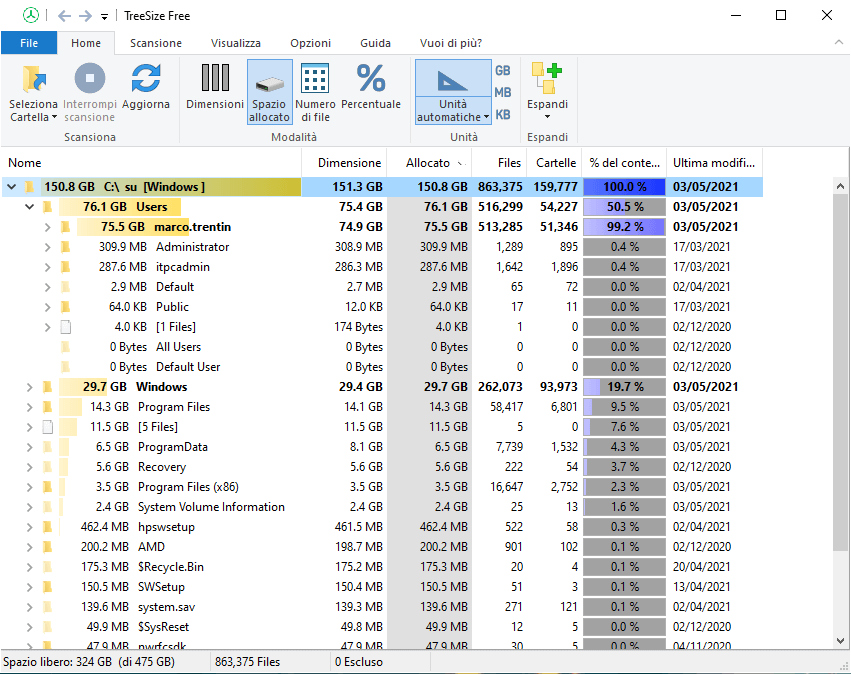This screenshot has width=851, height=674.
Task: Expand the marco.trentin folder
Action: click(48, 227)
